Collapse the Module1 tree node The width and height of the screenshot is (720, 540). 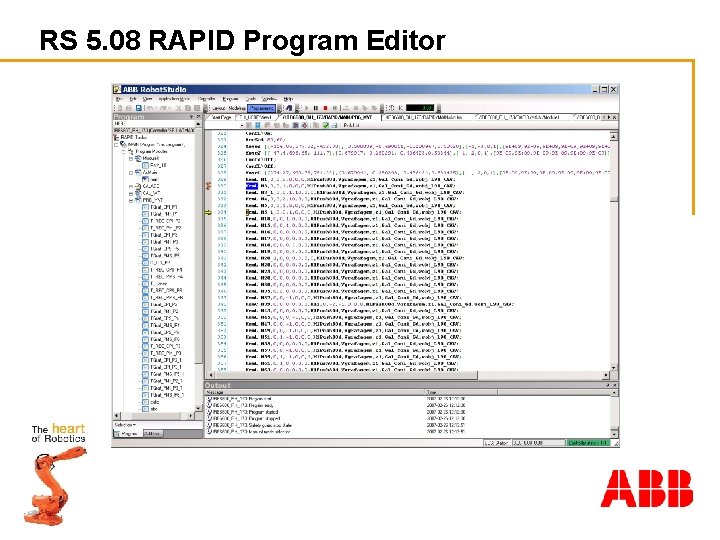pos(131,158)
